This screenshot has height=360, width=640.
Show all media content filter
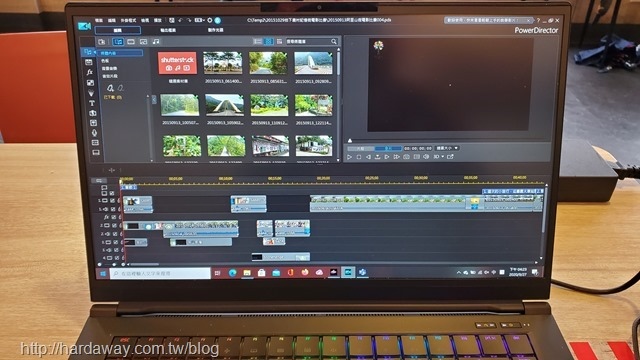tap(118, 42)
